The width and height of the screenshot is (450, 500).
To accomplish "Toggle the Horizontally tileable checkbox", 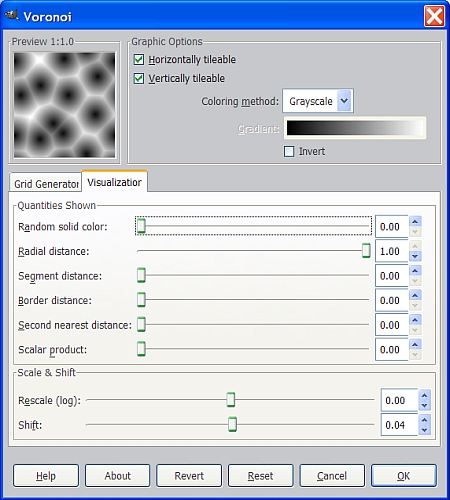I will 139,60.
